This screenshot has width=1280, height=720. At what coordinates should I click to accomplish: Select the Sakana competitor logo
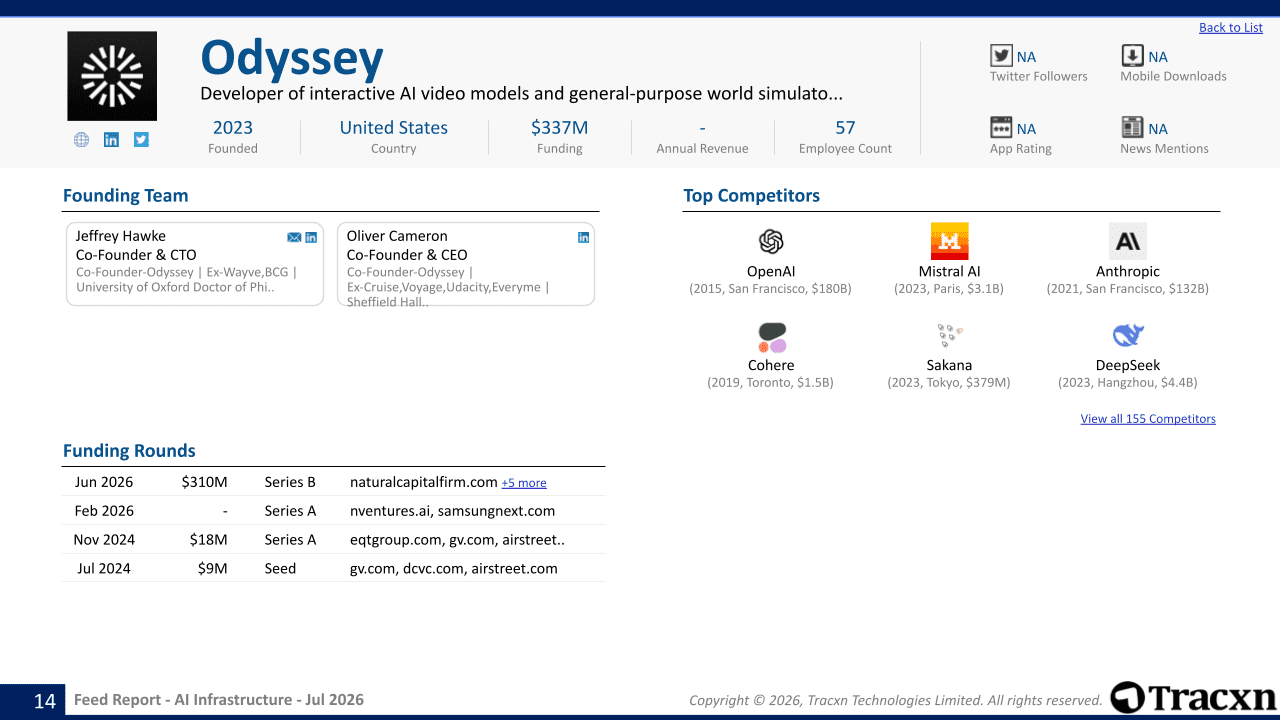[x=949, y=335]
